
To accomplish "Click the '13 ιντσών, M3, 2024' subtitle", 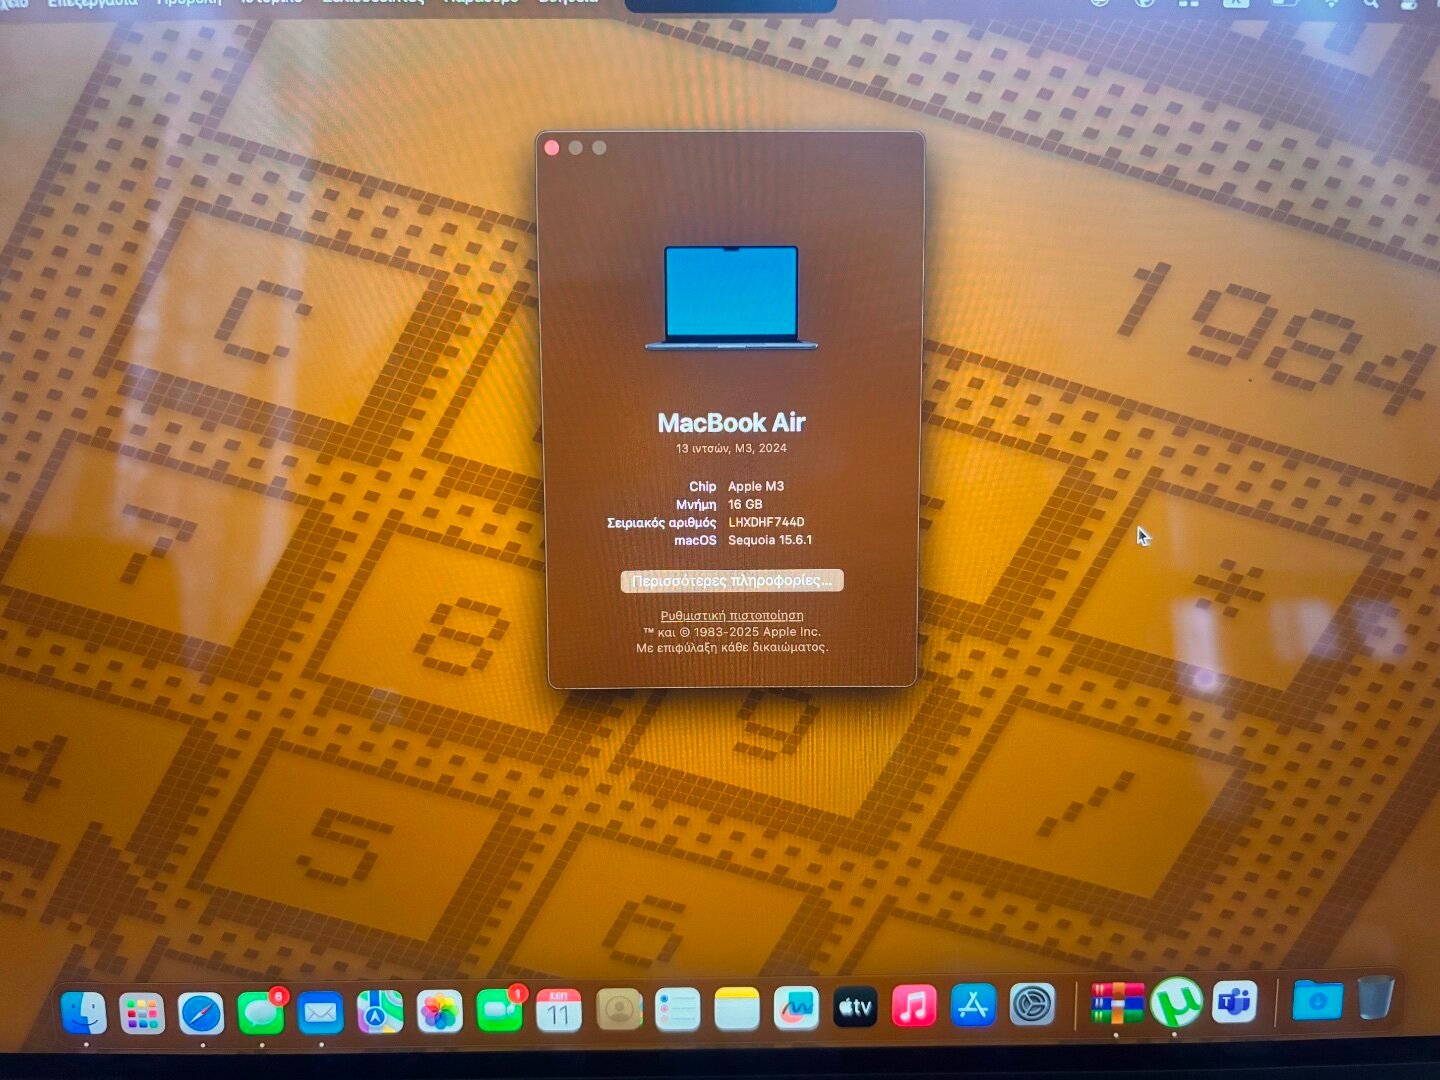I will [731, 448].
